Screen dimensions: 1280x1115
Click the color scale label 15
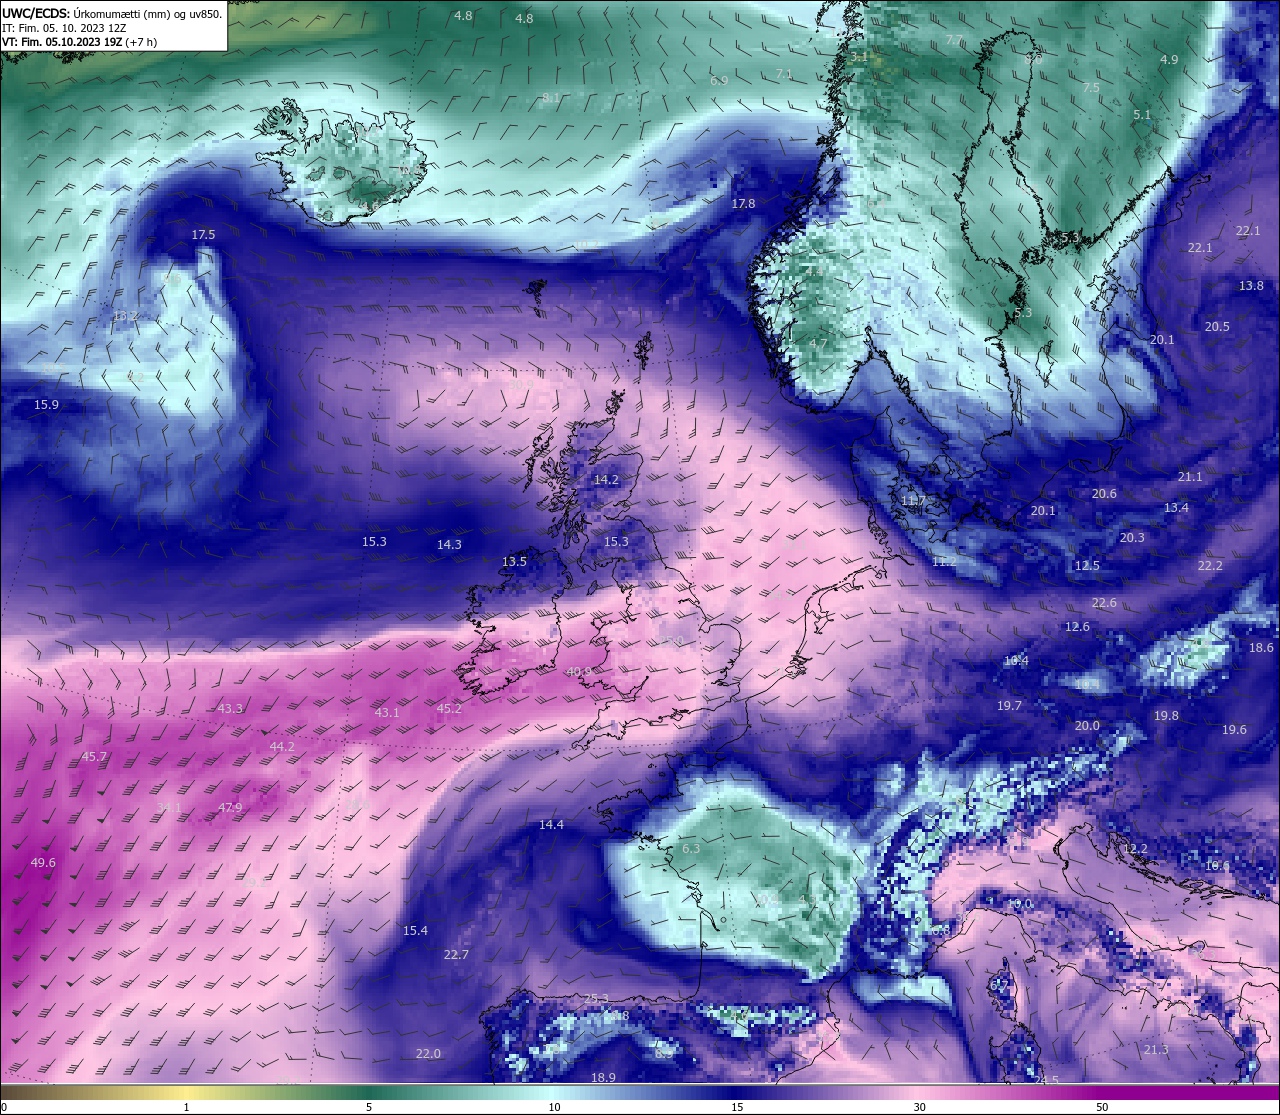[737, 1107]
